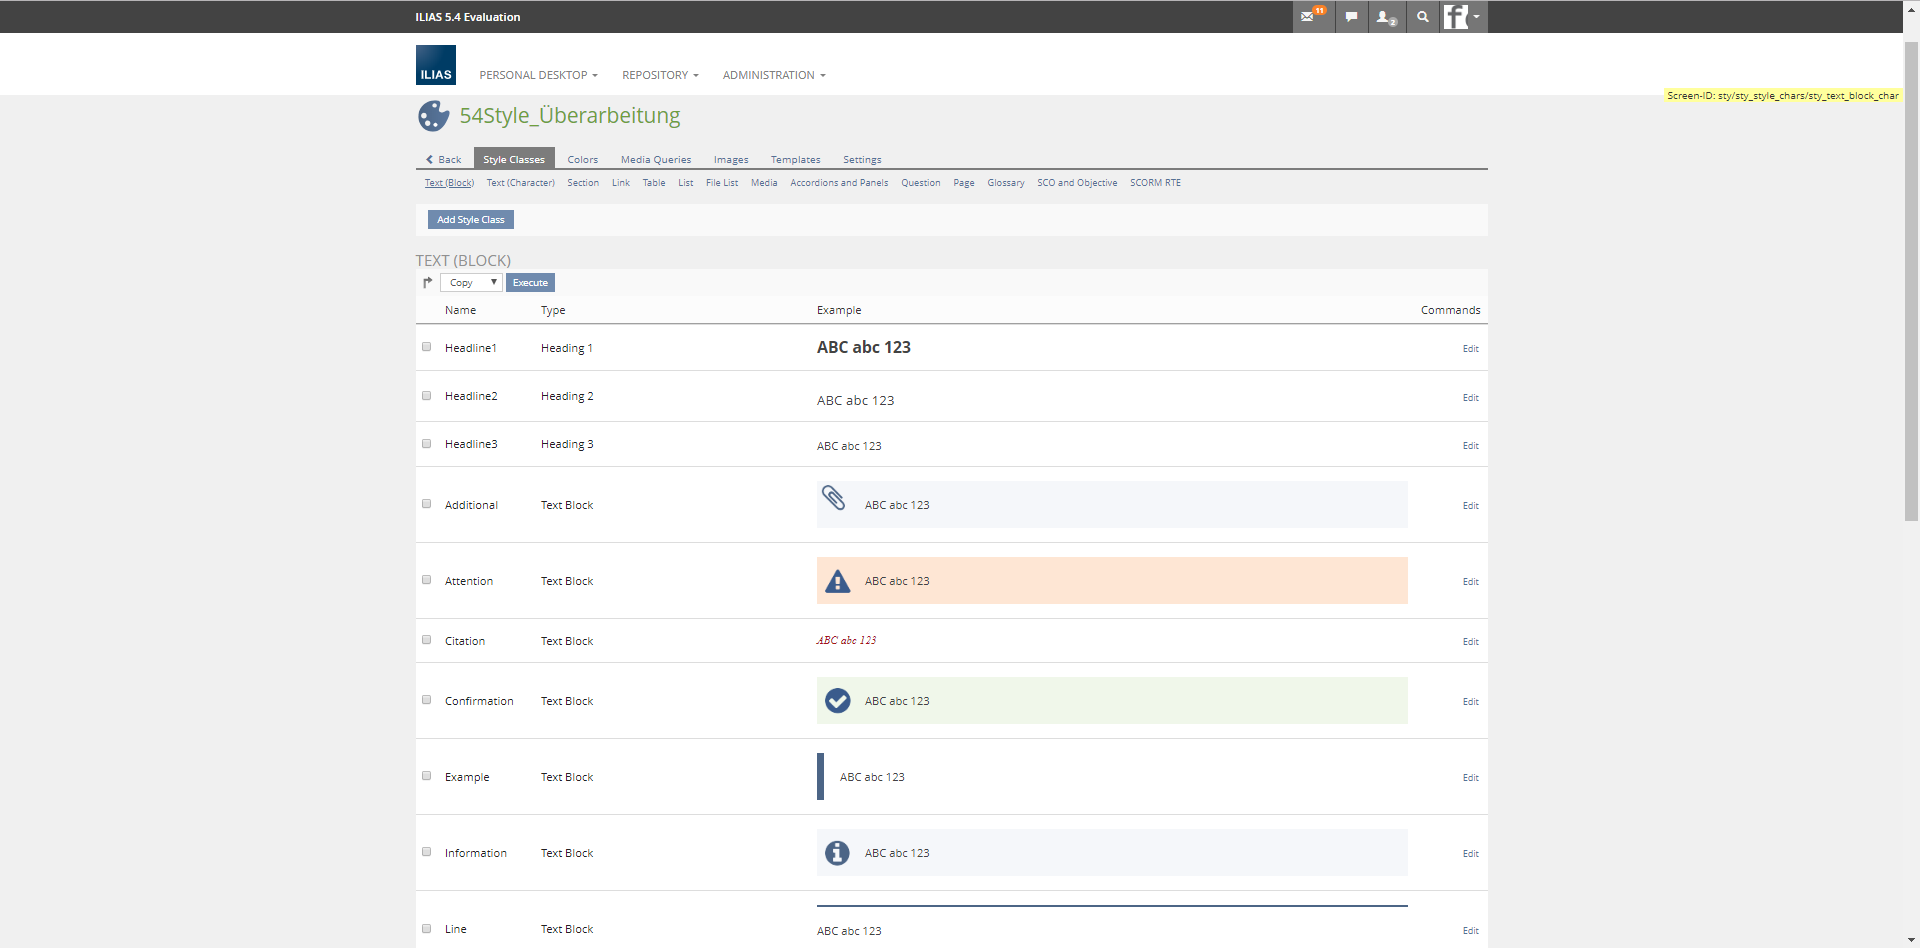The height and width of the screenshot is (948, 1920).
Task: Click the Add Style Class button
Action: 470,220
